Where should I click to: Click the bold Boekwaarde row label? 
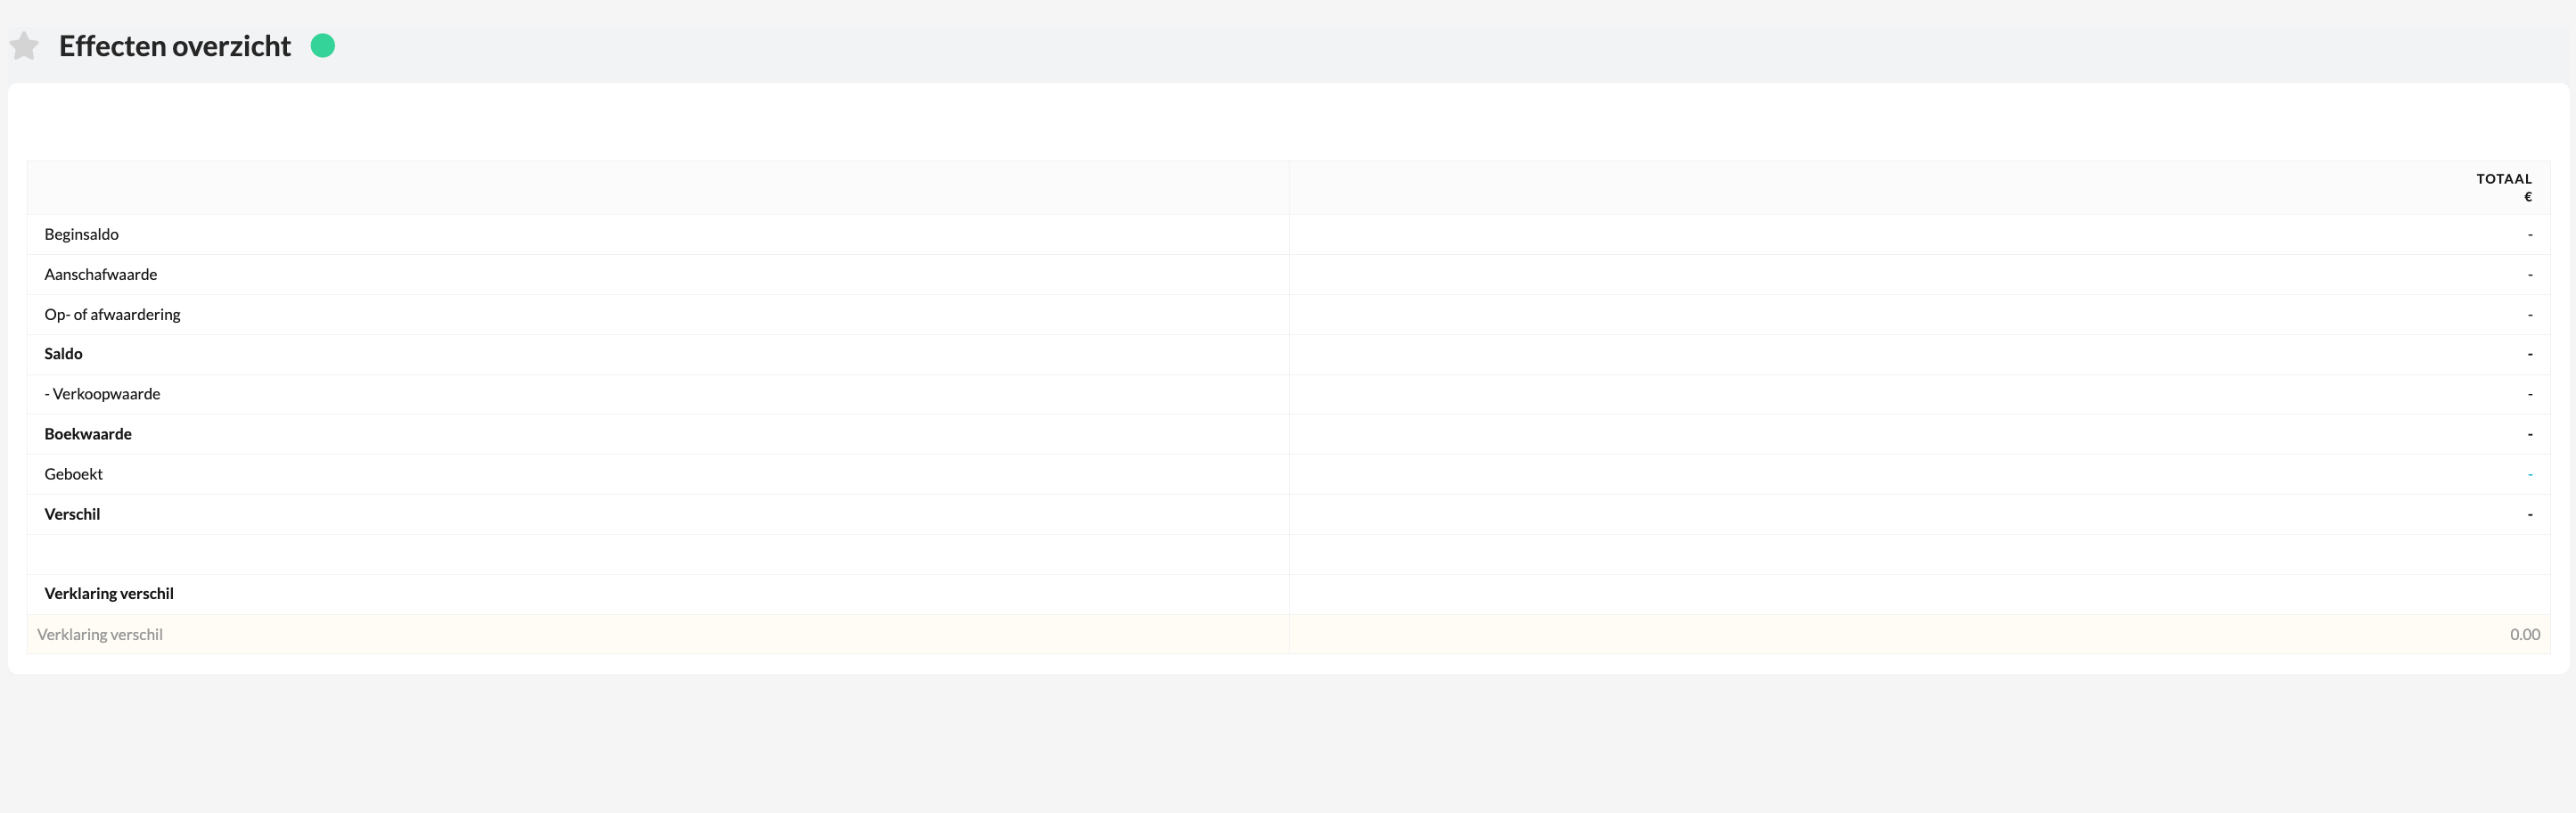[88, 434]
